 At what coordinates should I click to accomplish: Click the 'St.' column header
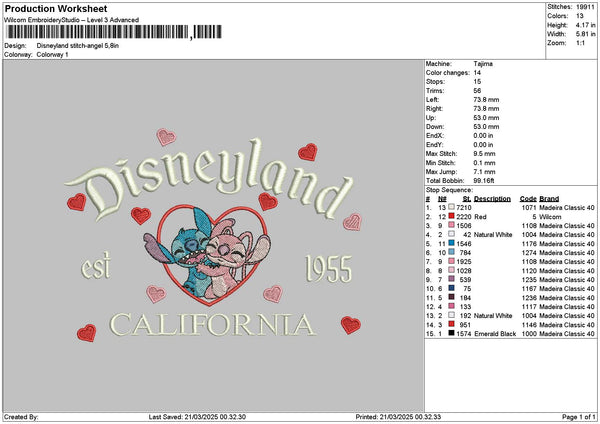point(467,199)
